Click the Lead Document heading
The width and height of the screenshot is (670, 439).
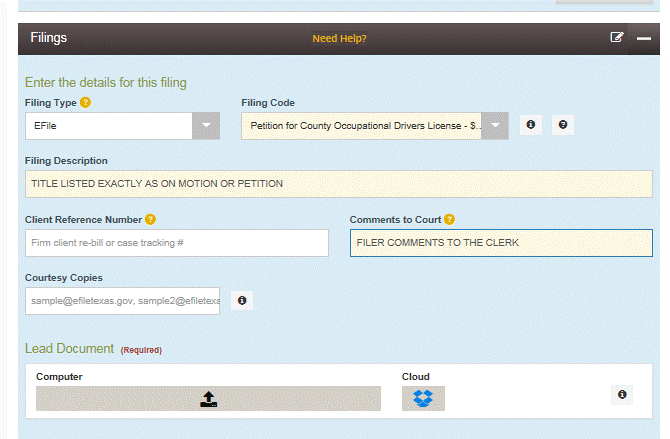click(69, 348)
